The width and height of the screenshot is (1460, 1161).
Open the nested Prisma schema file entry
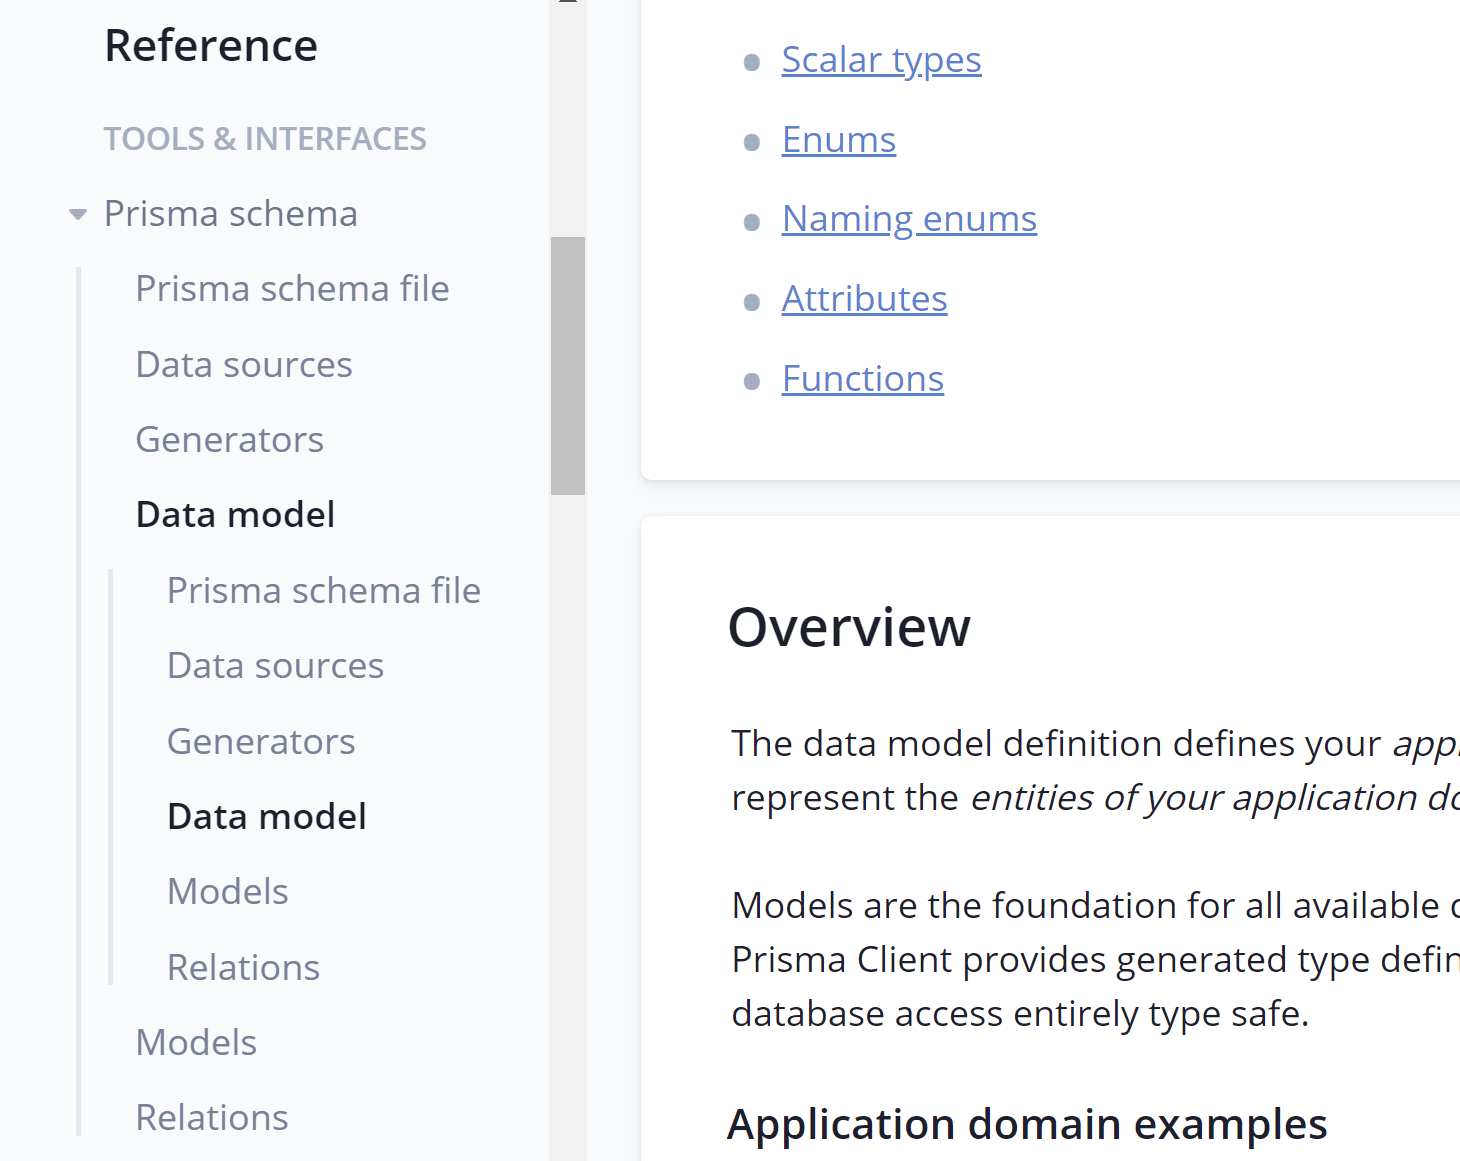point(324,590)
